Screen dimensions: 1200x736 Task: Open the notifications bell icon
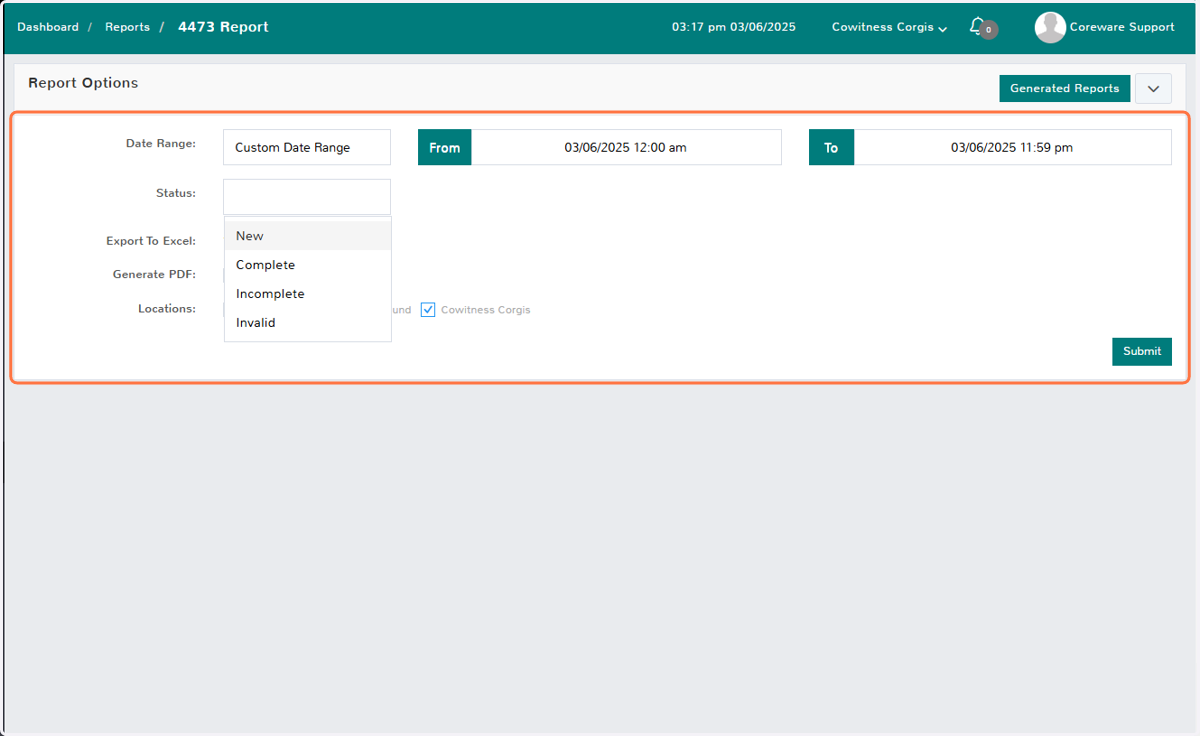(x=978, y=26)
